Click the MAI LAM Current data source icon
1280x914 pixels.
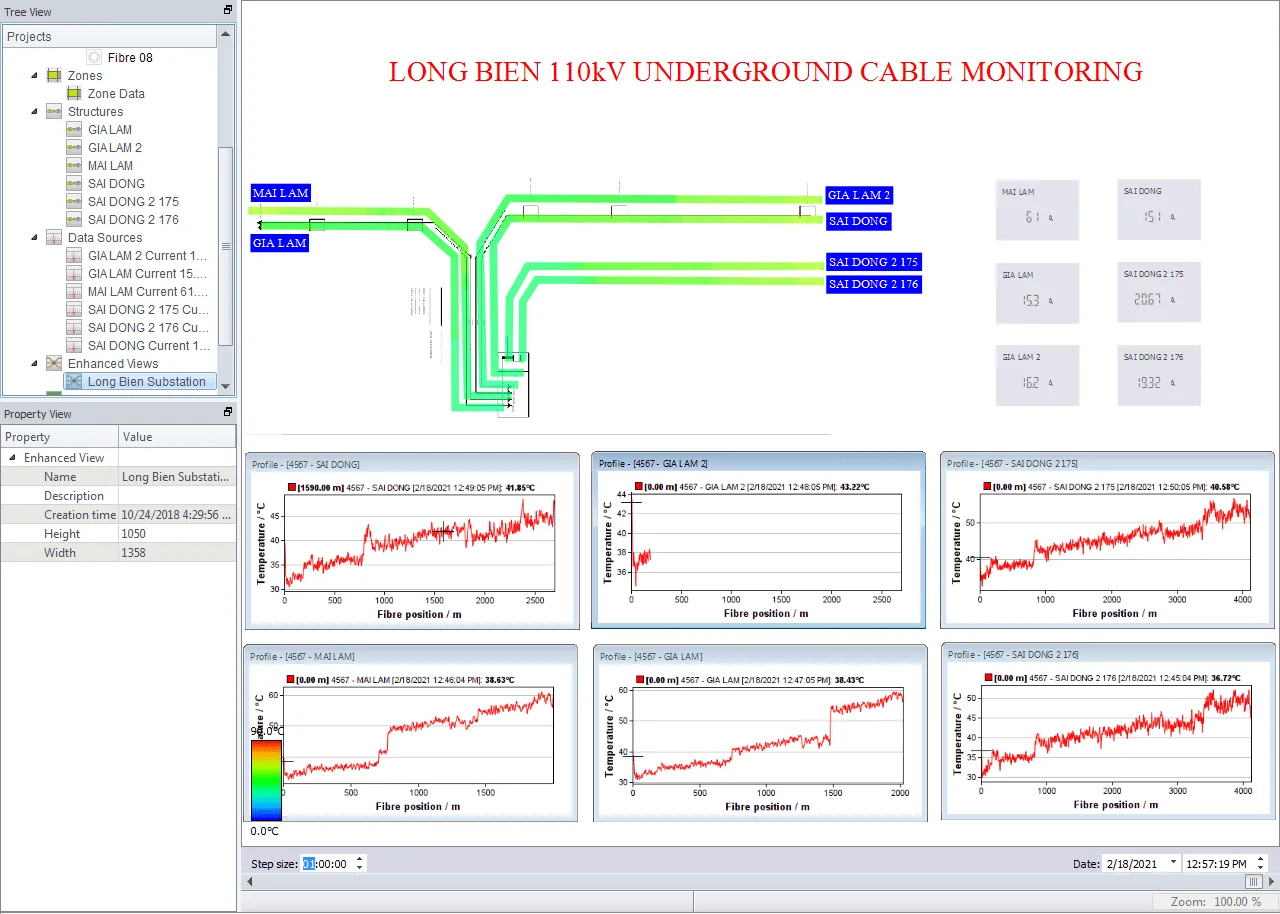point(74,292)
